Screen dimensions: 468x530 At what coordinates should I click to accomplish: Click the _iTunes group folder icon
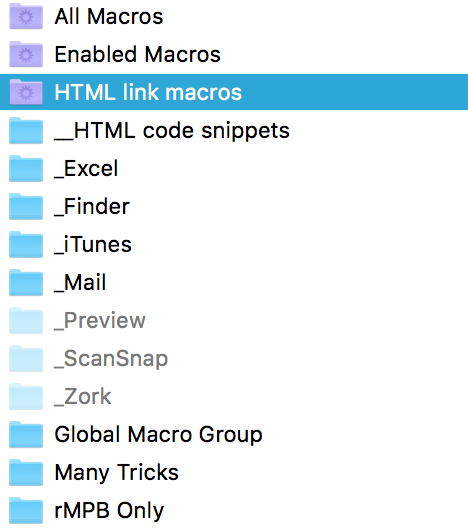(26, 244)
